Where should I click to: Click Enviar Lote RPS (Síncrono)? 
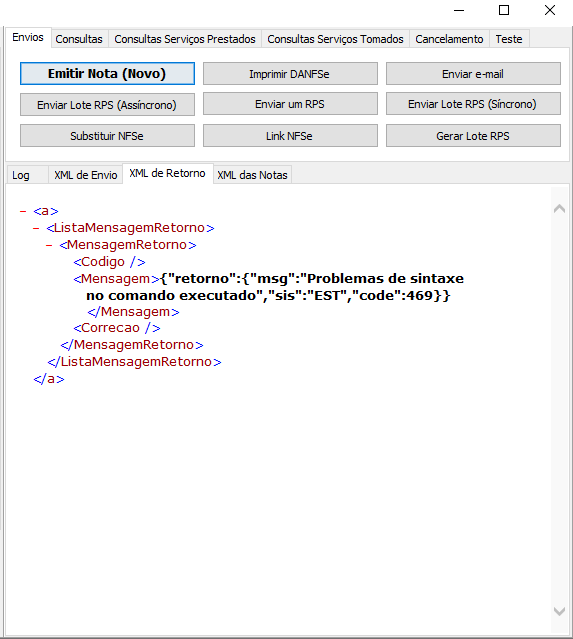[473, 104]
